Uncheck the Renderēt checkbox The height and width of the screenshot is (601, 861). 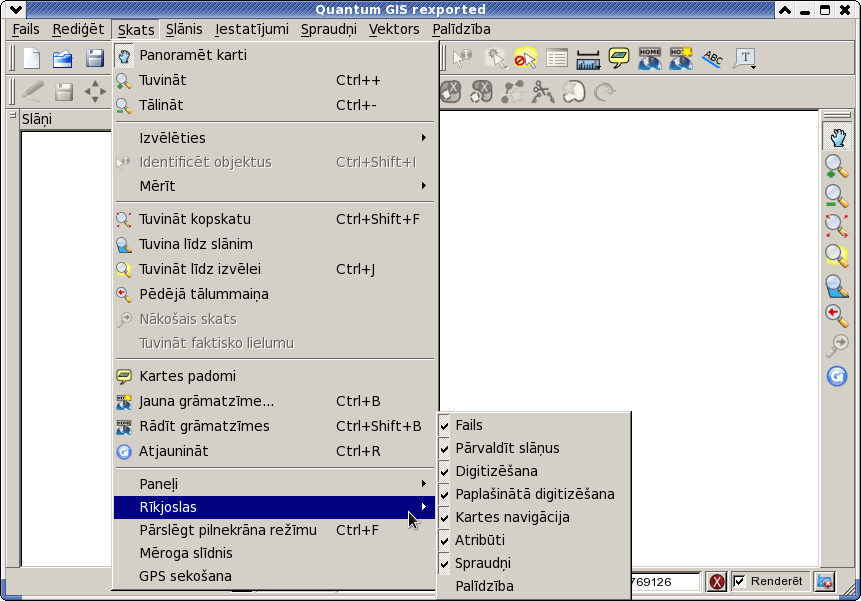click(740, 581)
